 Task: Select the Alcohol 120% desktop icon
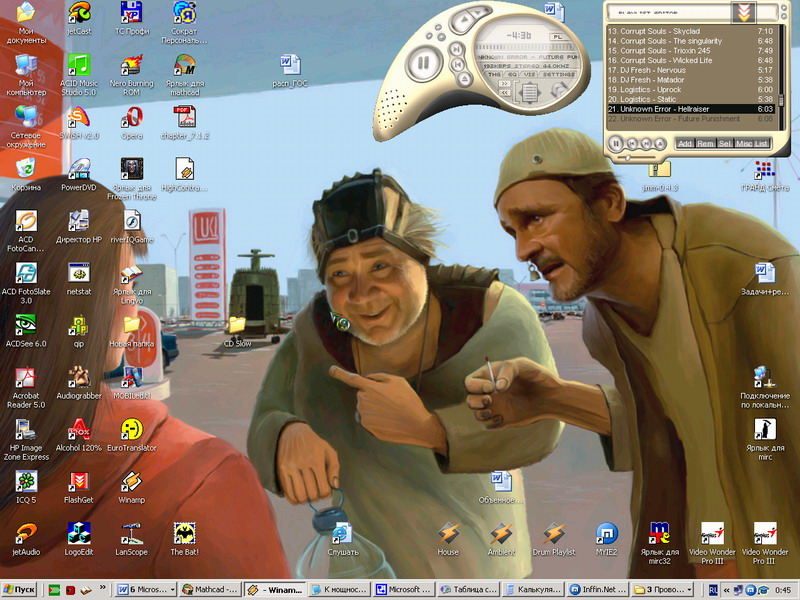[79, 435]
